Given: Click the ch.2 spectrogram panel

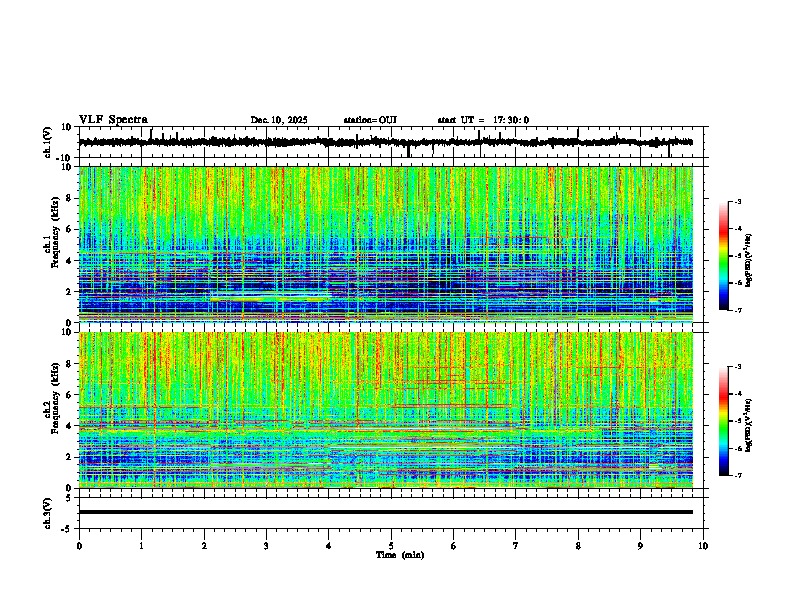Looking at the screenshot, I should [x=386, y=410].
